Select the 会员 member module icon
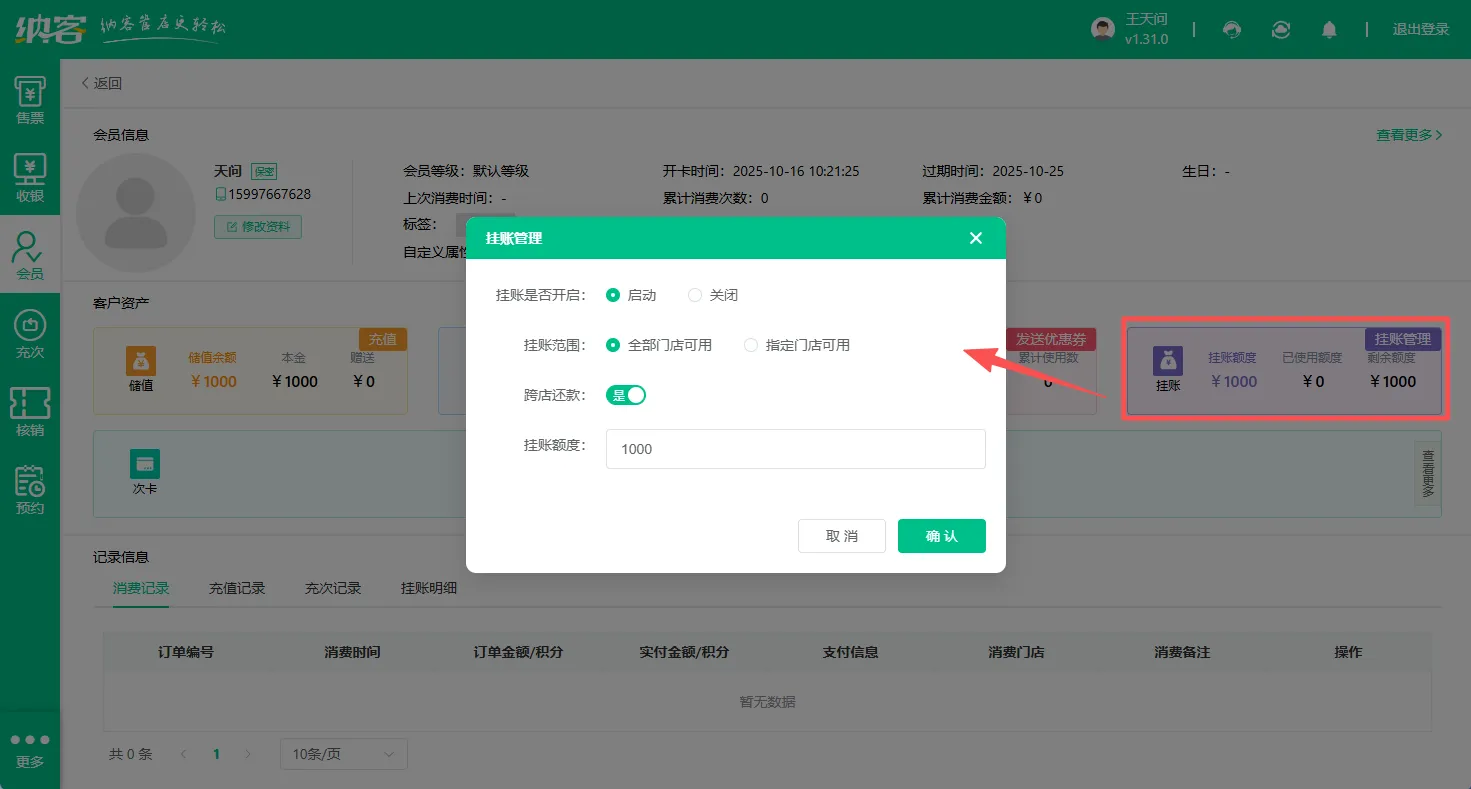The image size is (1471, 789). [x=30, y=250]
